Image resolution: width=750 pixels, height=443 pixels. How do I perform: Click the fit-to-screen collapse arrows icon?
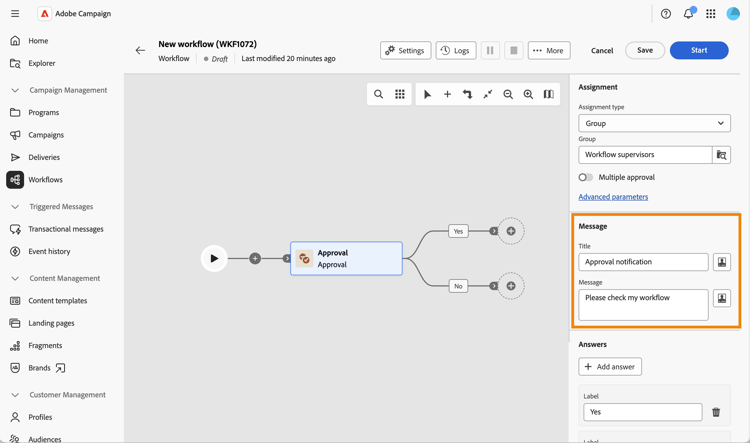click(x=487, y=94)
